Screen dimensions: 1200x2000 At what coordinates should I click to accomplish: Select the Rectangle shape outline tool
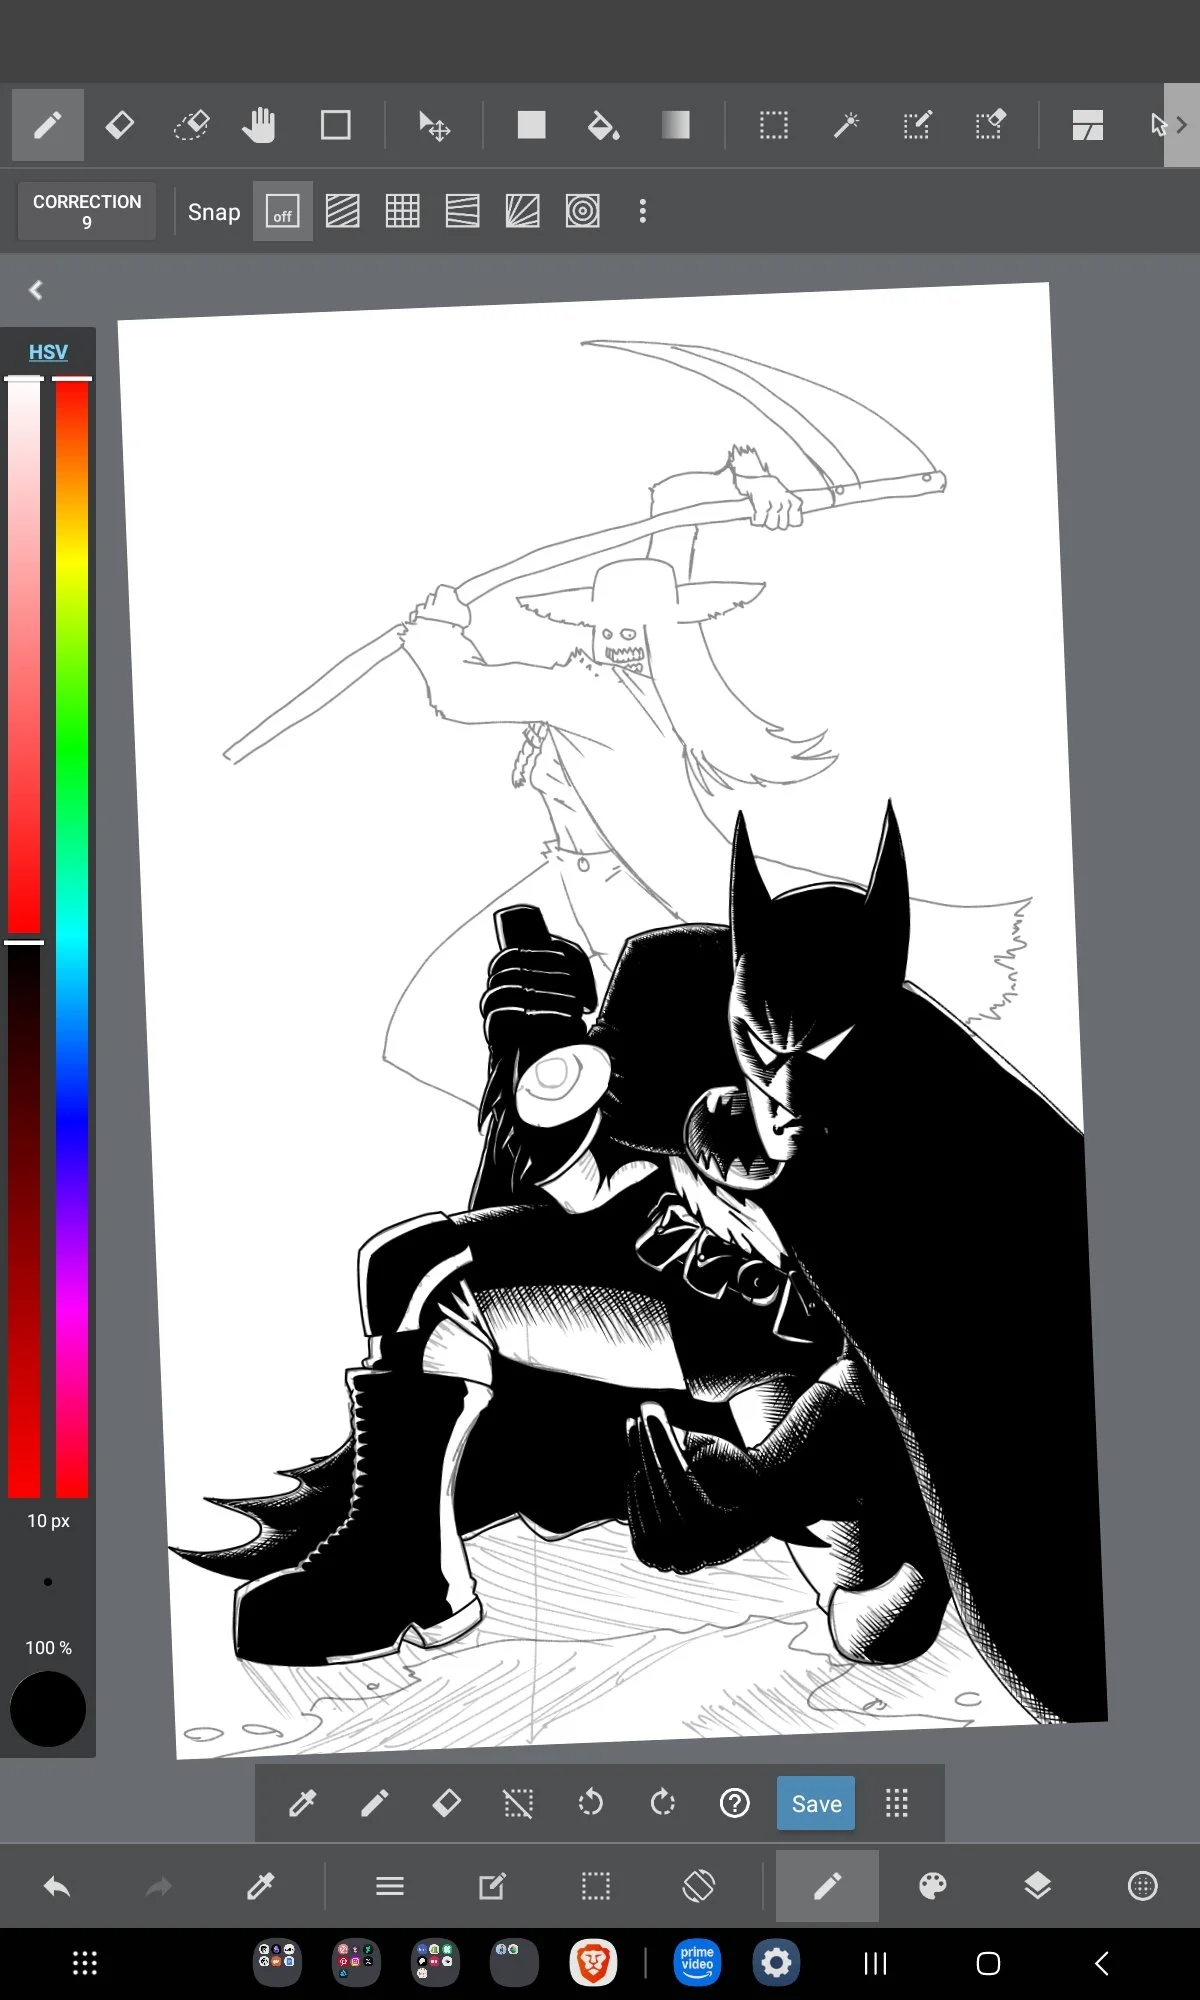[x=335, y=125]
